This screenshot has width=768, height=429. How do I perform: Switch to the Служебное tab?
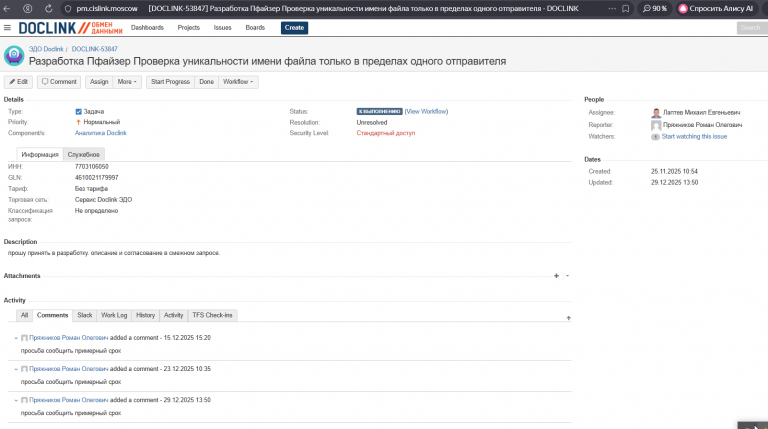[x=83, y=154]
